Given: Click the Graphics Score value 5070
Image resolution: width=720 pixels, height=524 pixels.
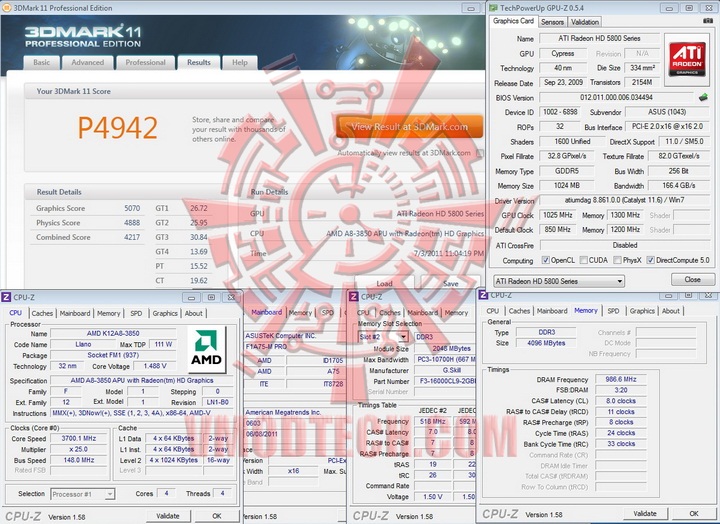Looking at the screenshot, I should click(132, 208).
